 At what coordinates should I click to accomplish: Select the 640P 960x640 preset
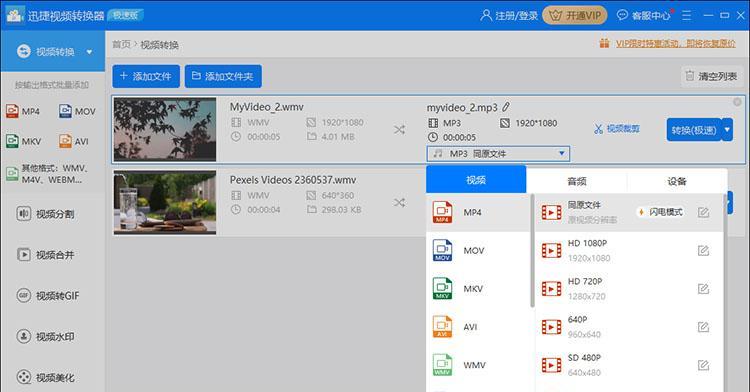point(629,327)
